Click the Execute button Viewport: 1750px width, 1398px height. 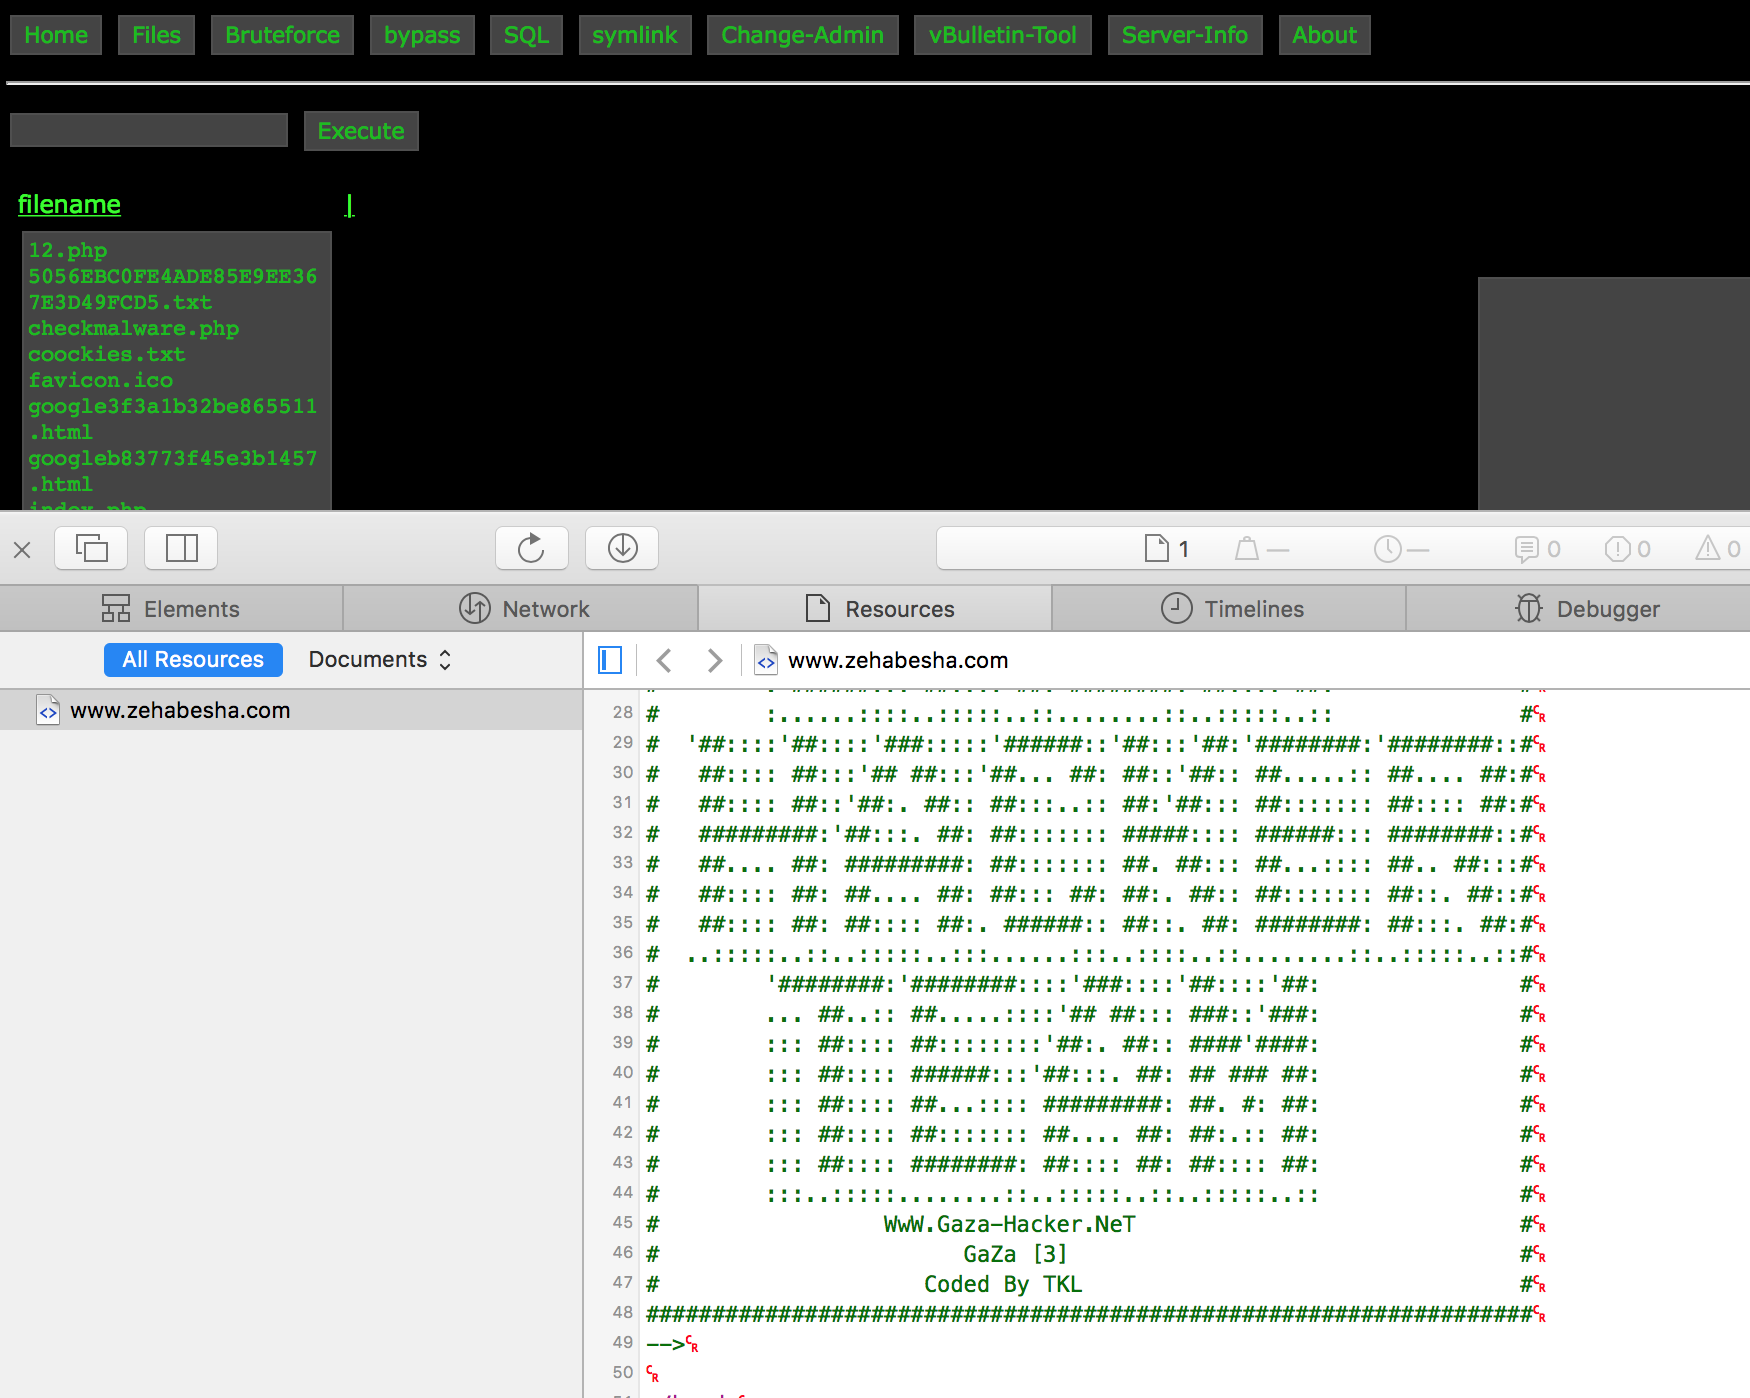click(361, 131)
